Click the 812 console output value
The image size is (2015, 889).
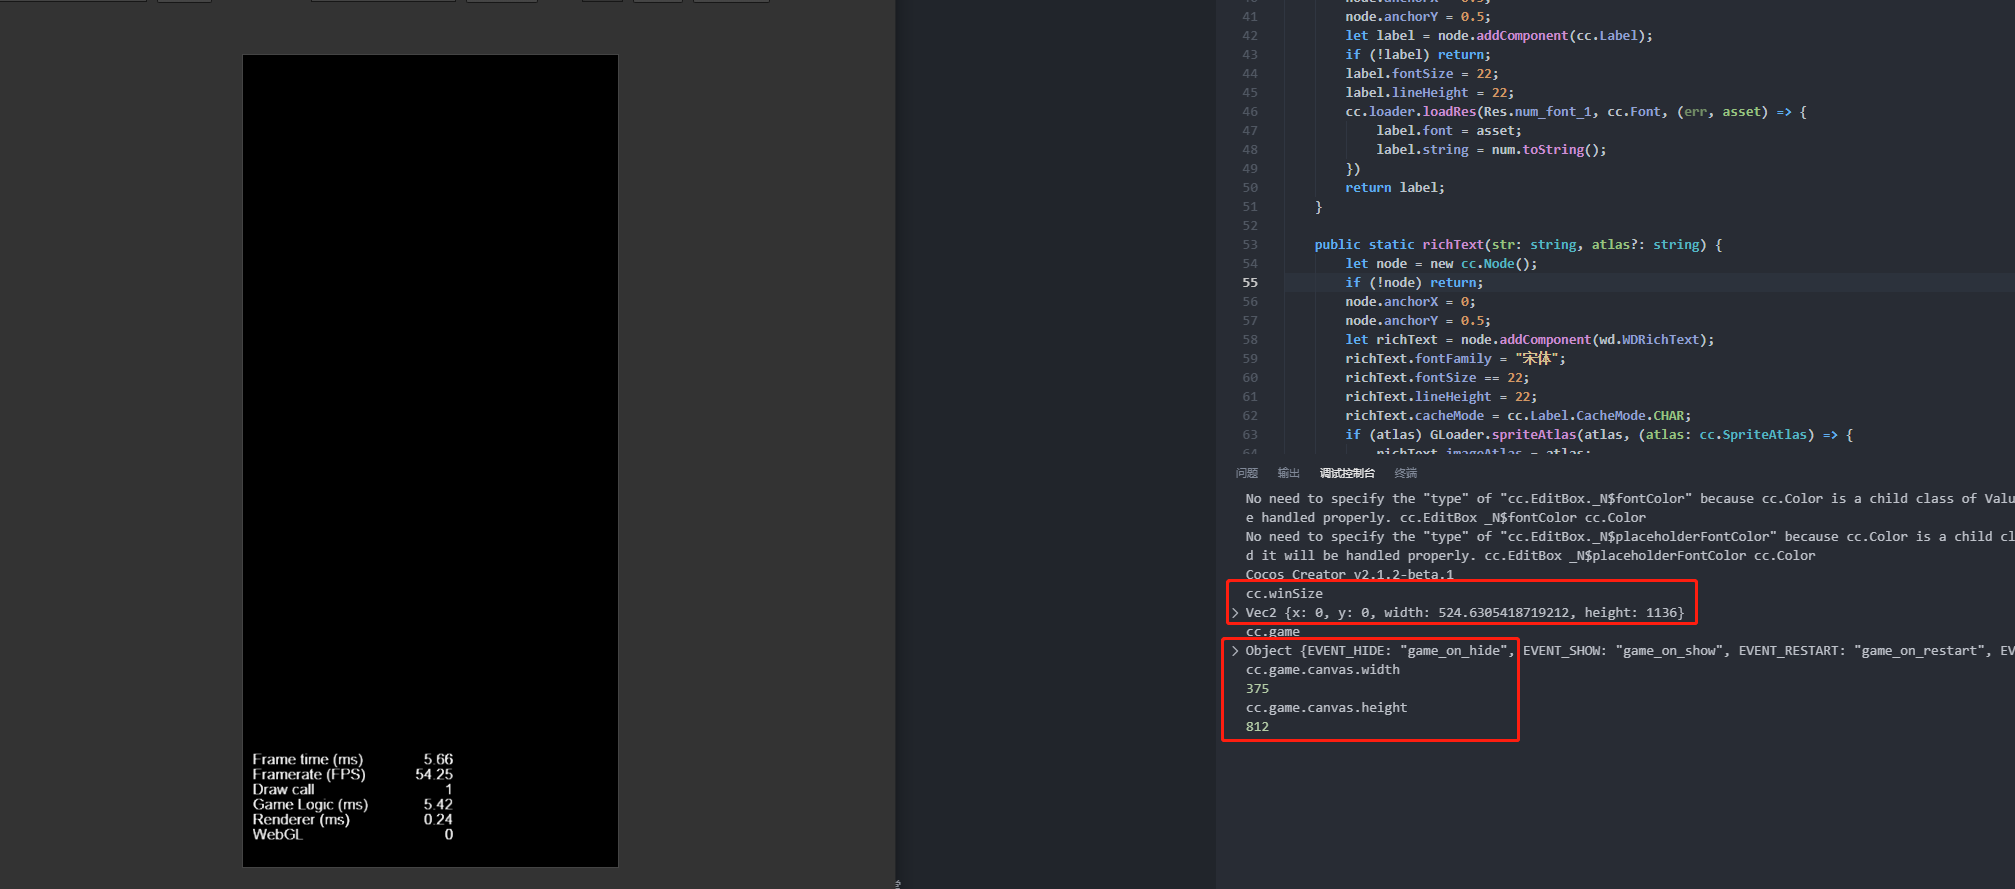tap(1257, 727)
